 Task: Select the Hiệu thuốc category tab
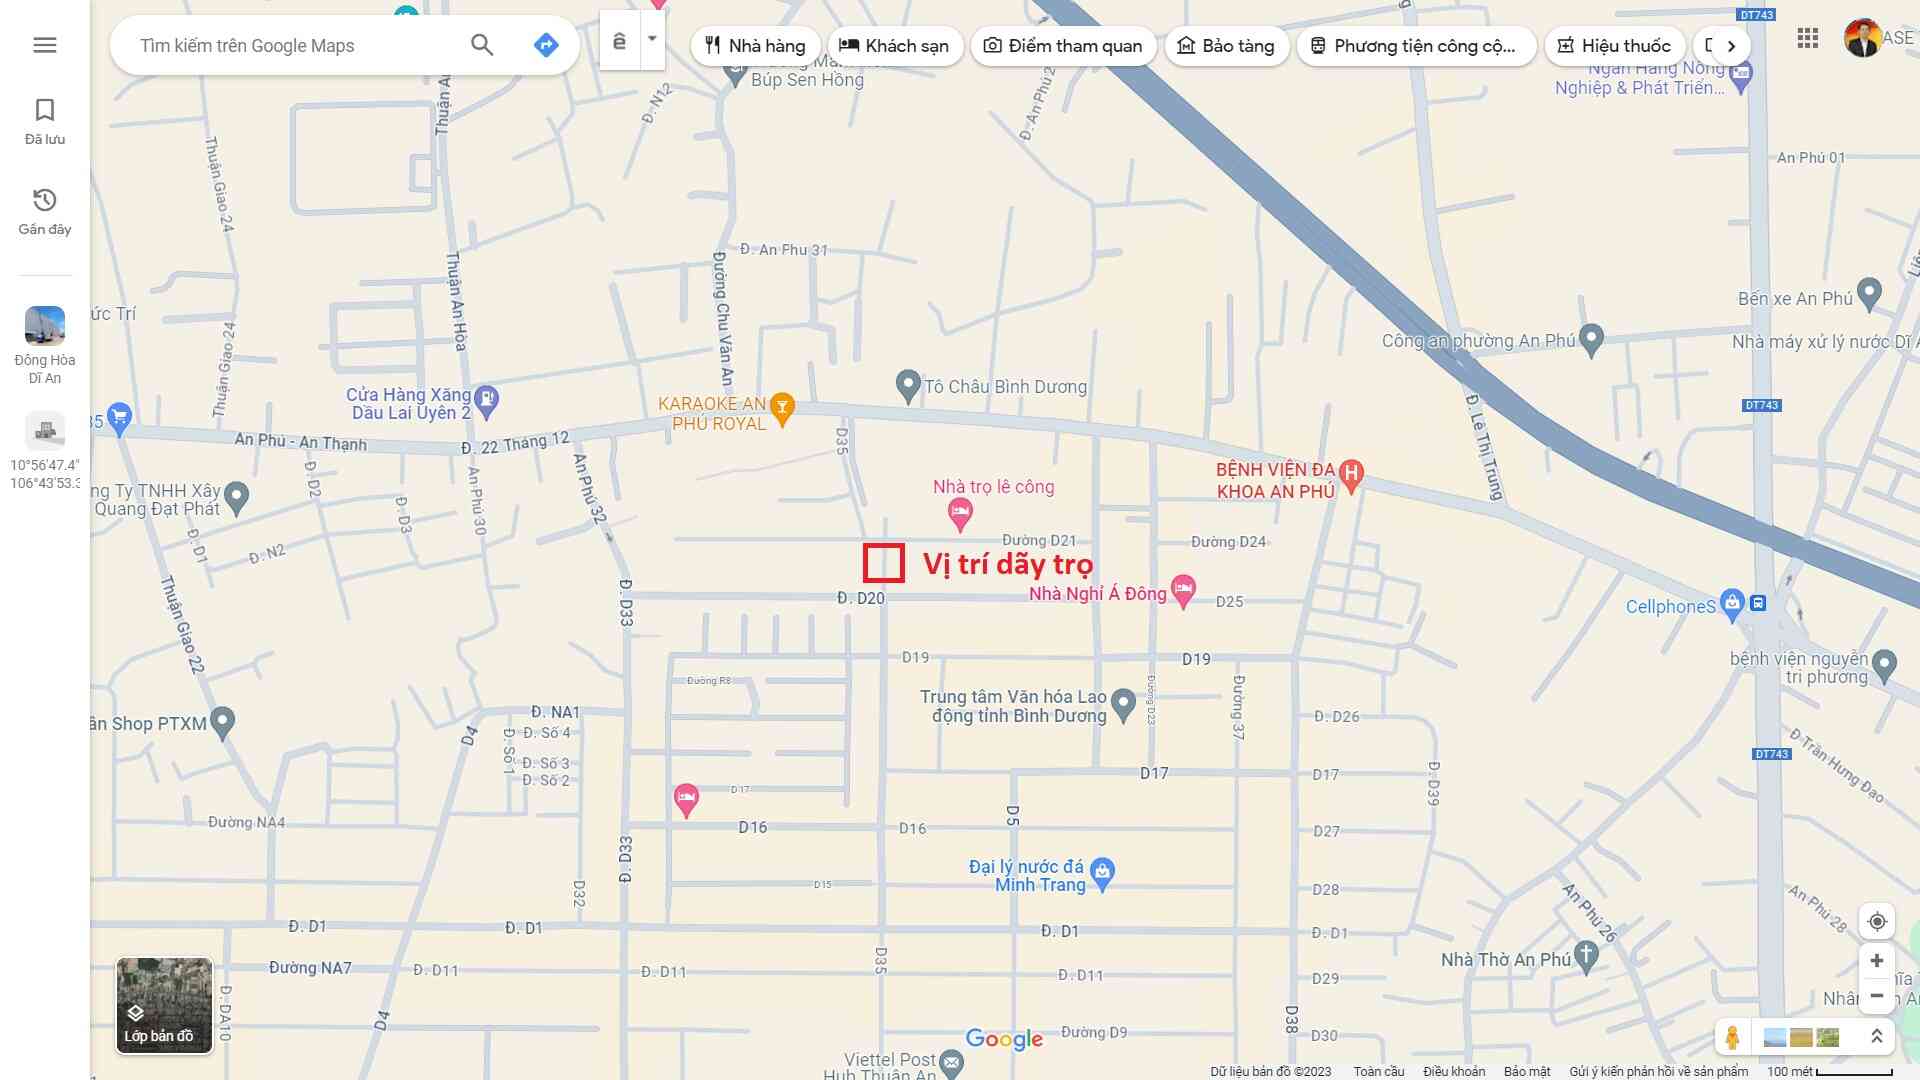[1614, 46]
